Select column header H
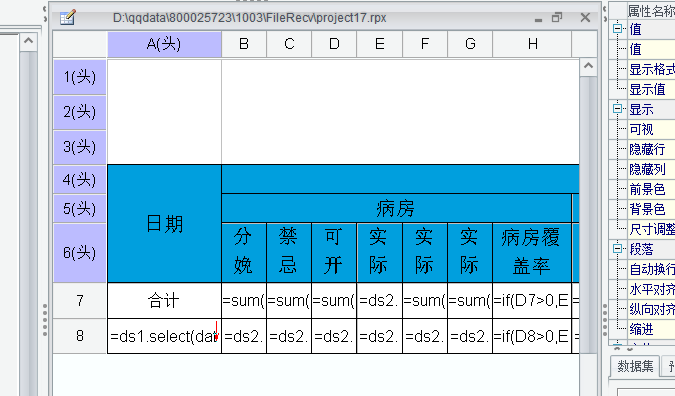This screenshot has height=396, width=675. (533, 44)
